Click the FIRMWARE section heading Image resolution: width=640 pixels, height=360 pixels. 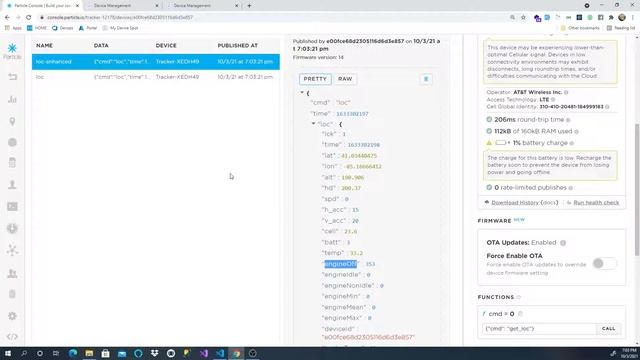pyautogui.click(x=494, y=221)
